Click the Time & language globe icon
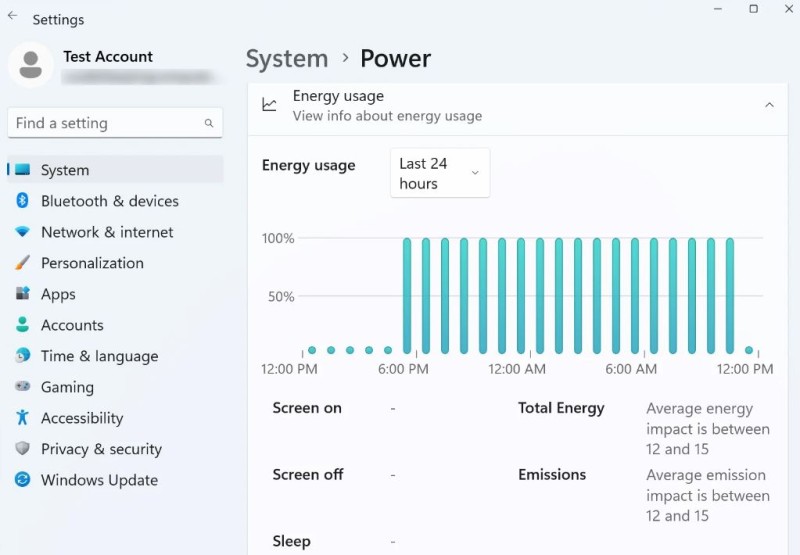Image resolution: width=800 pixels, height=555 pixels. (22, 356)
